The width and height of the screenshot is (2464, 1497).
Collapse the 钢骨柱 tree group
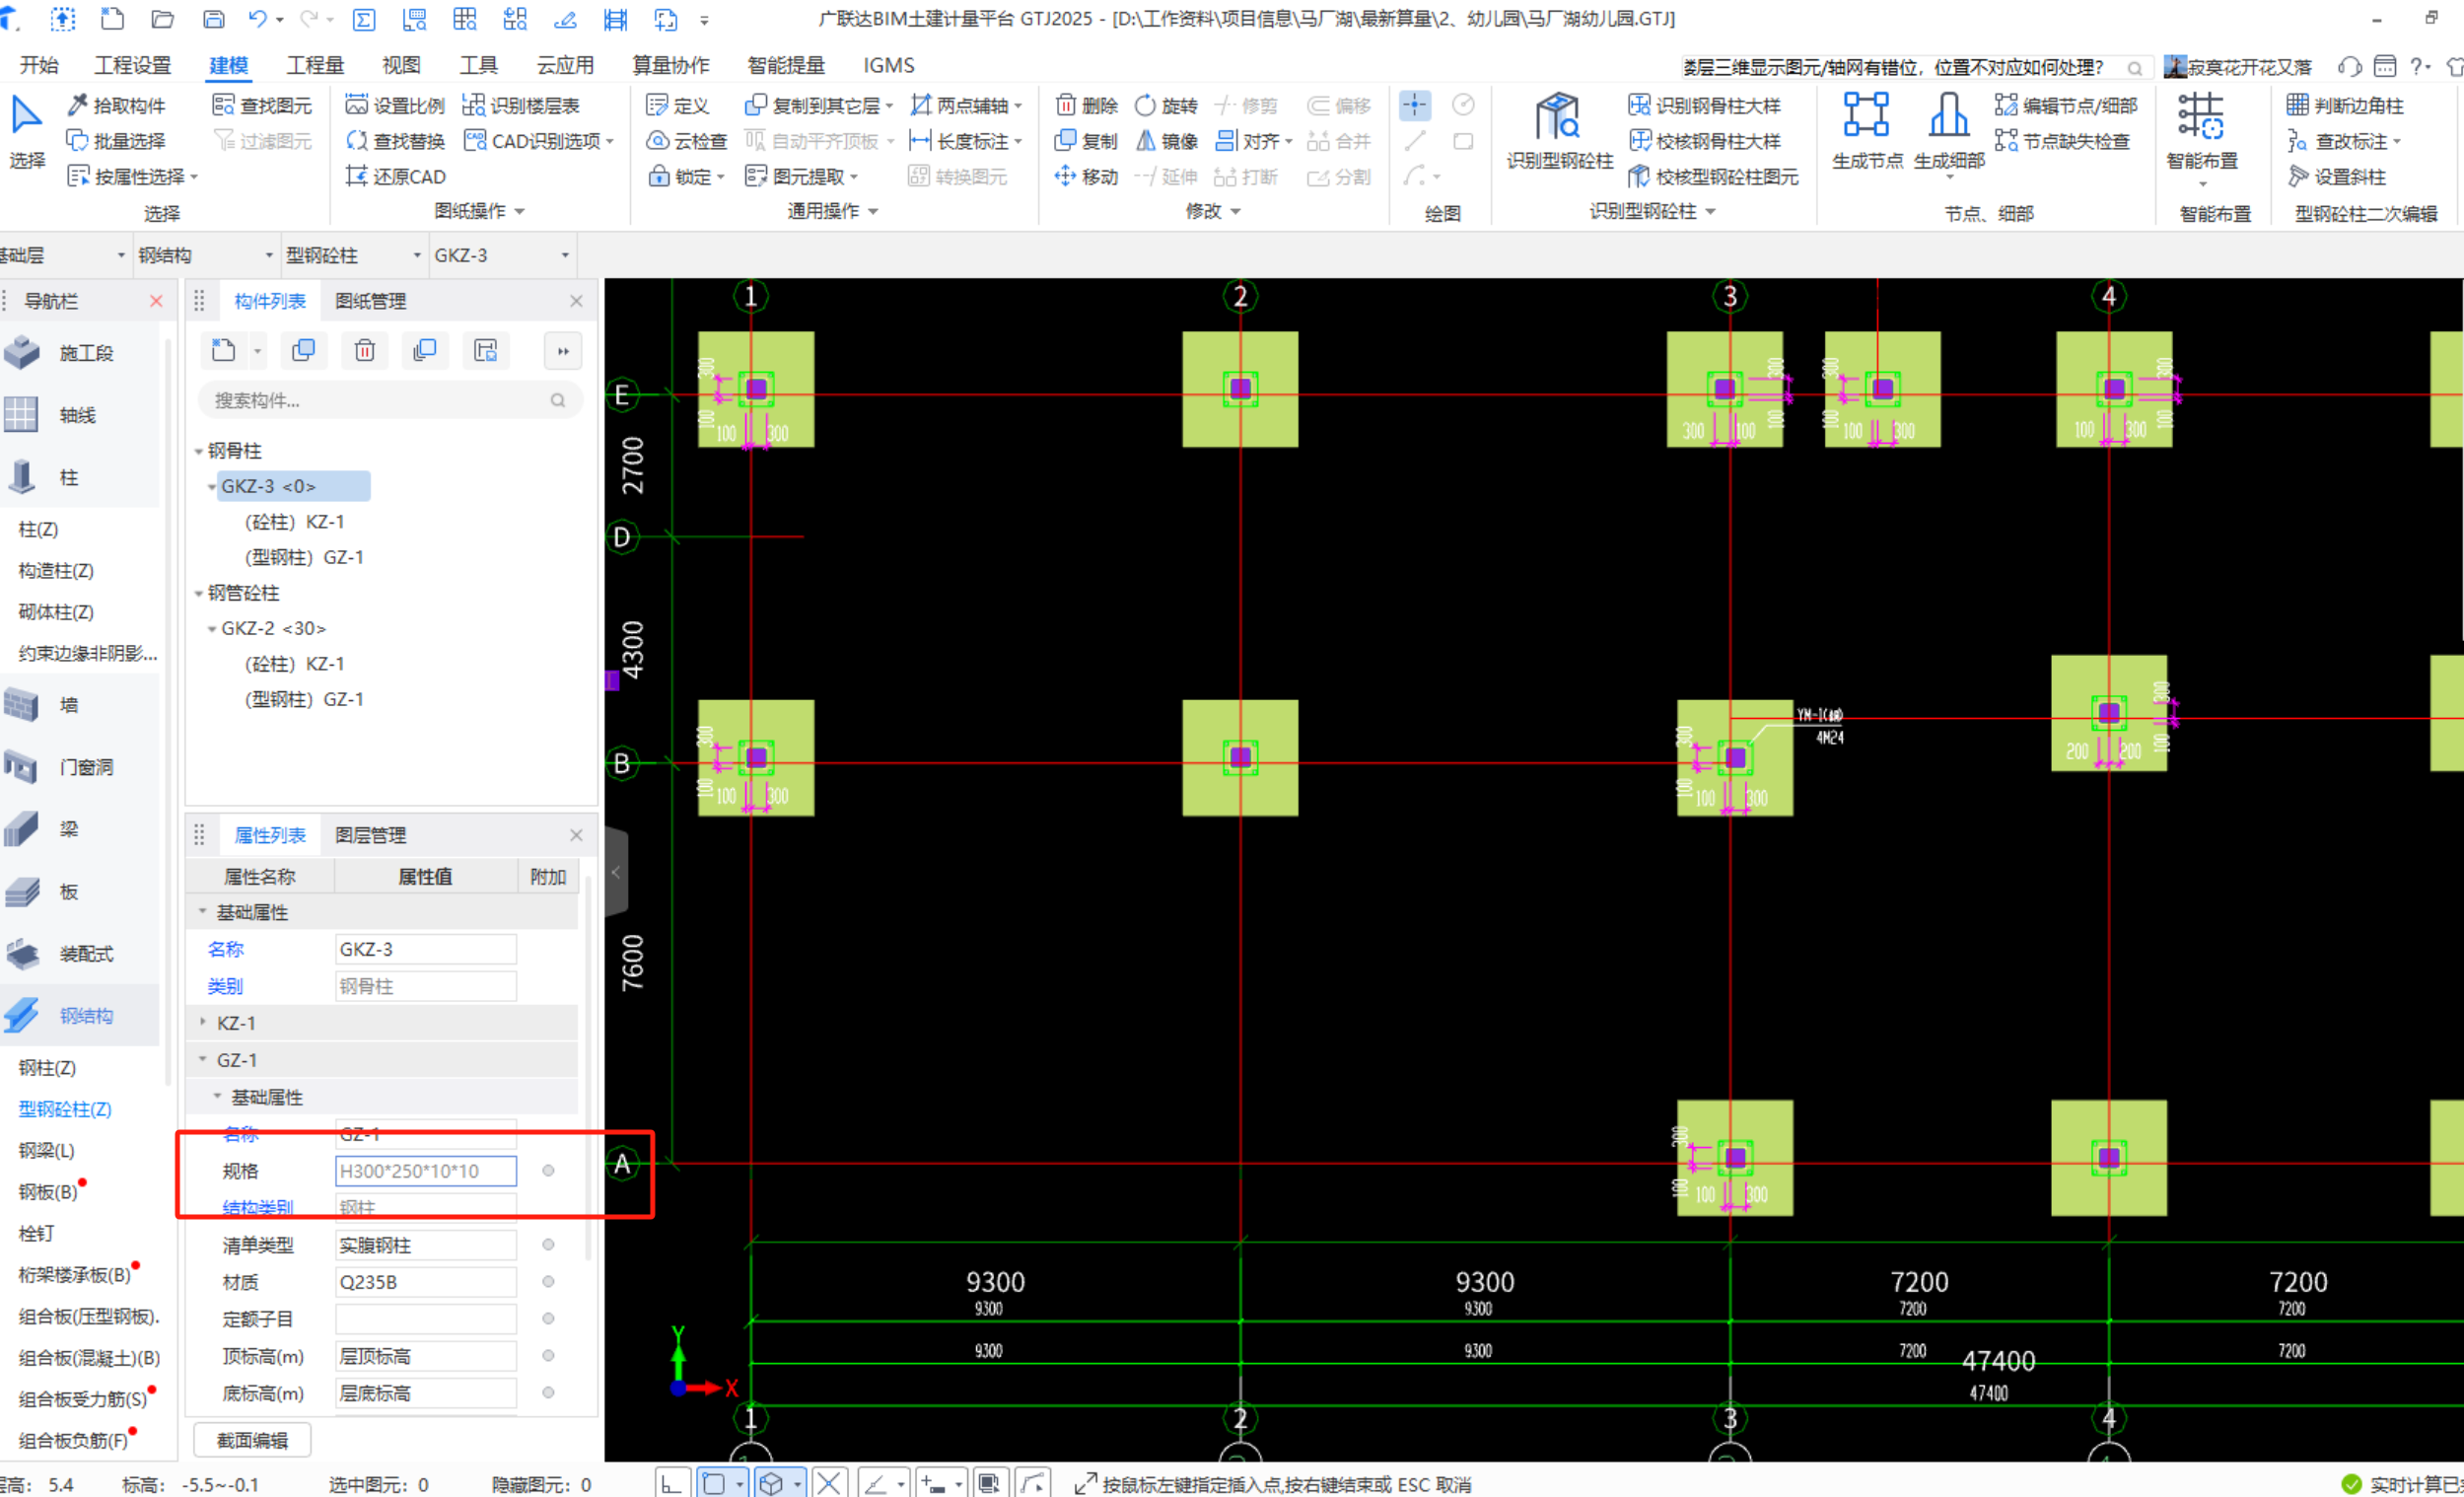[x=198, y=451]
